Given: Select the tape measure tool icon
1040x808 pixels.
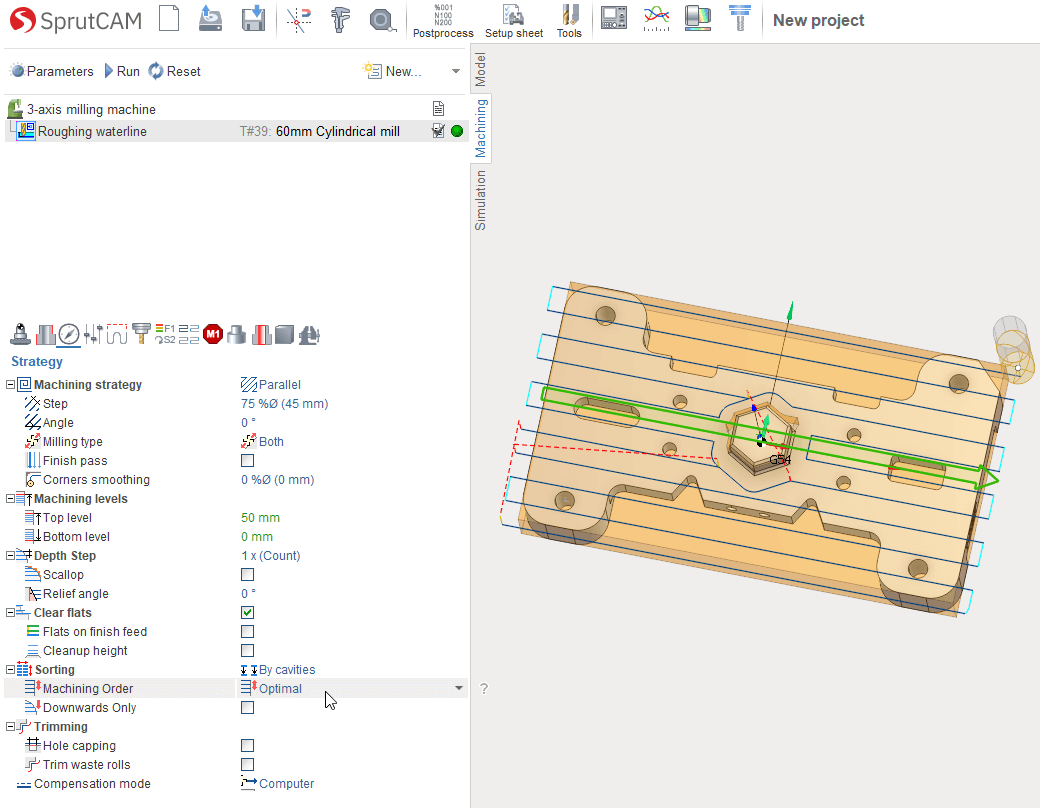Looking at the screenshot, I should [x=382, y=20].
